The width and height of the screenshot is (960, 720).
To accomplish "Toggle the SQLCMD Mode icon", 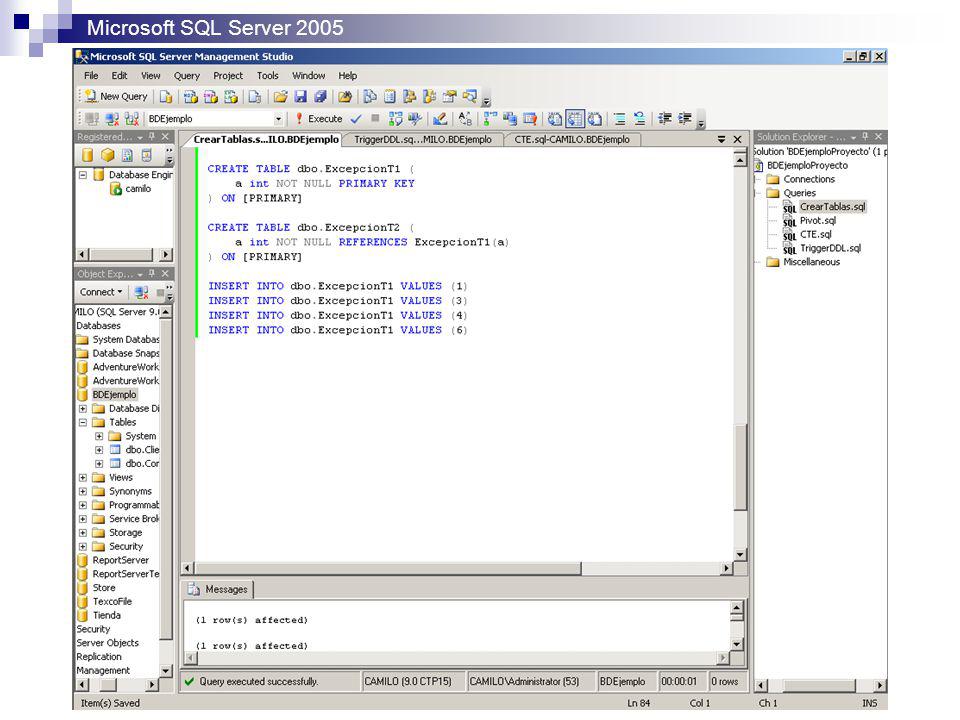I will 530,119.
